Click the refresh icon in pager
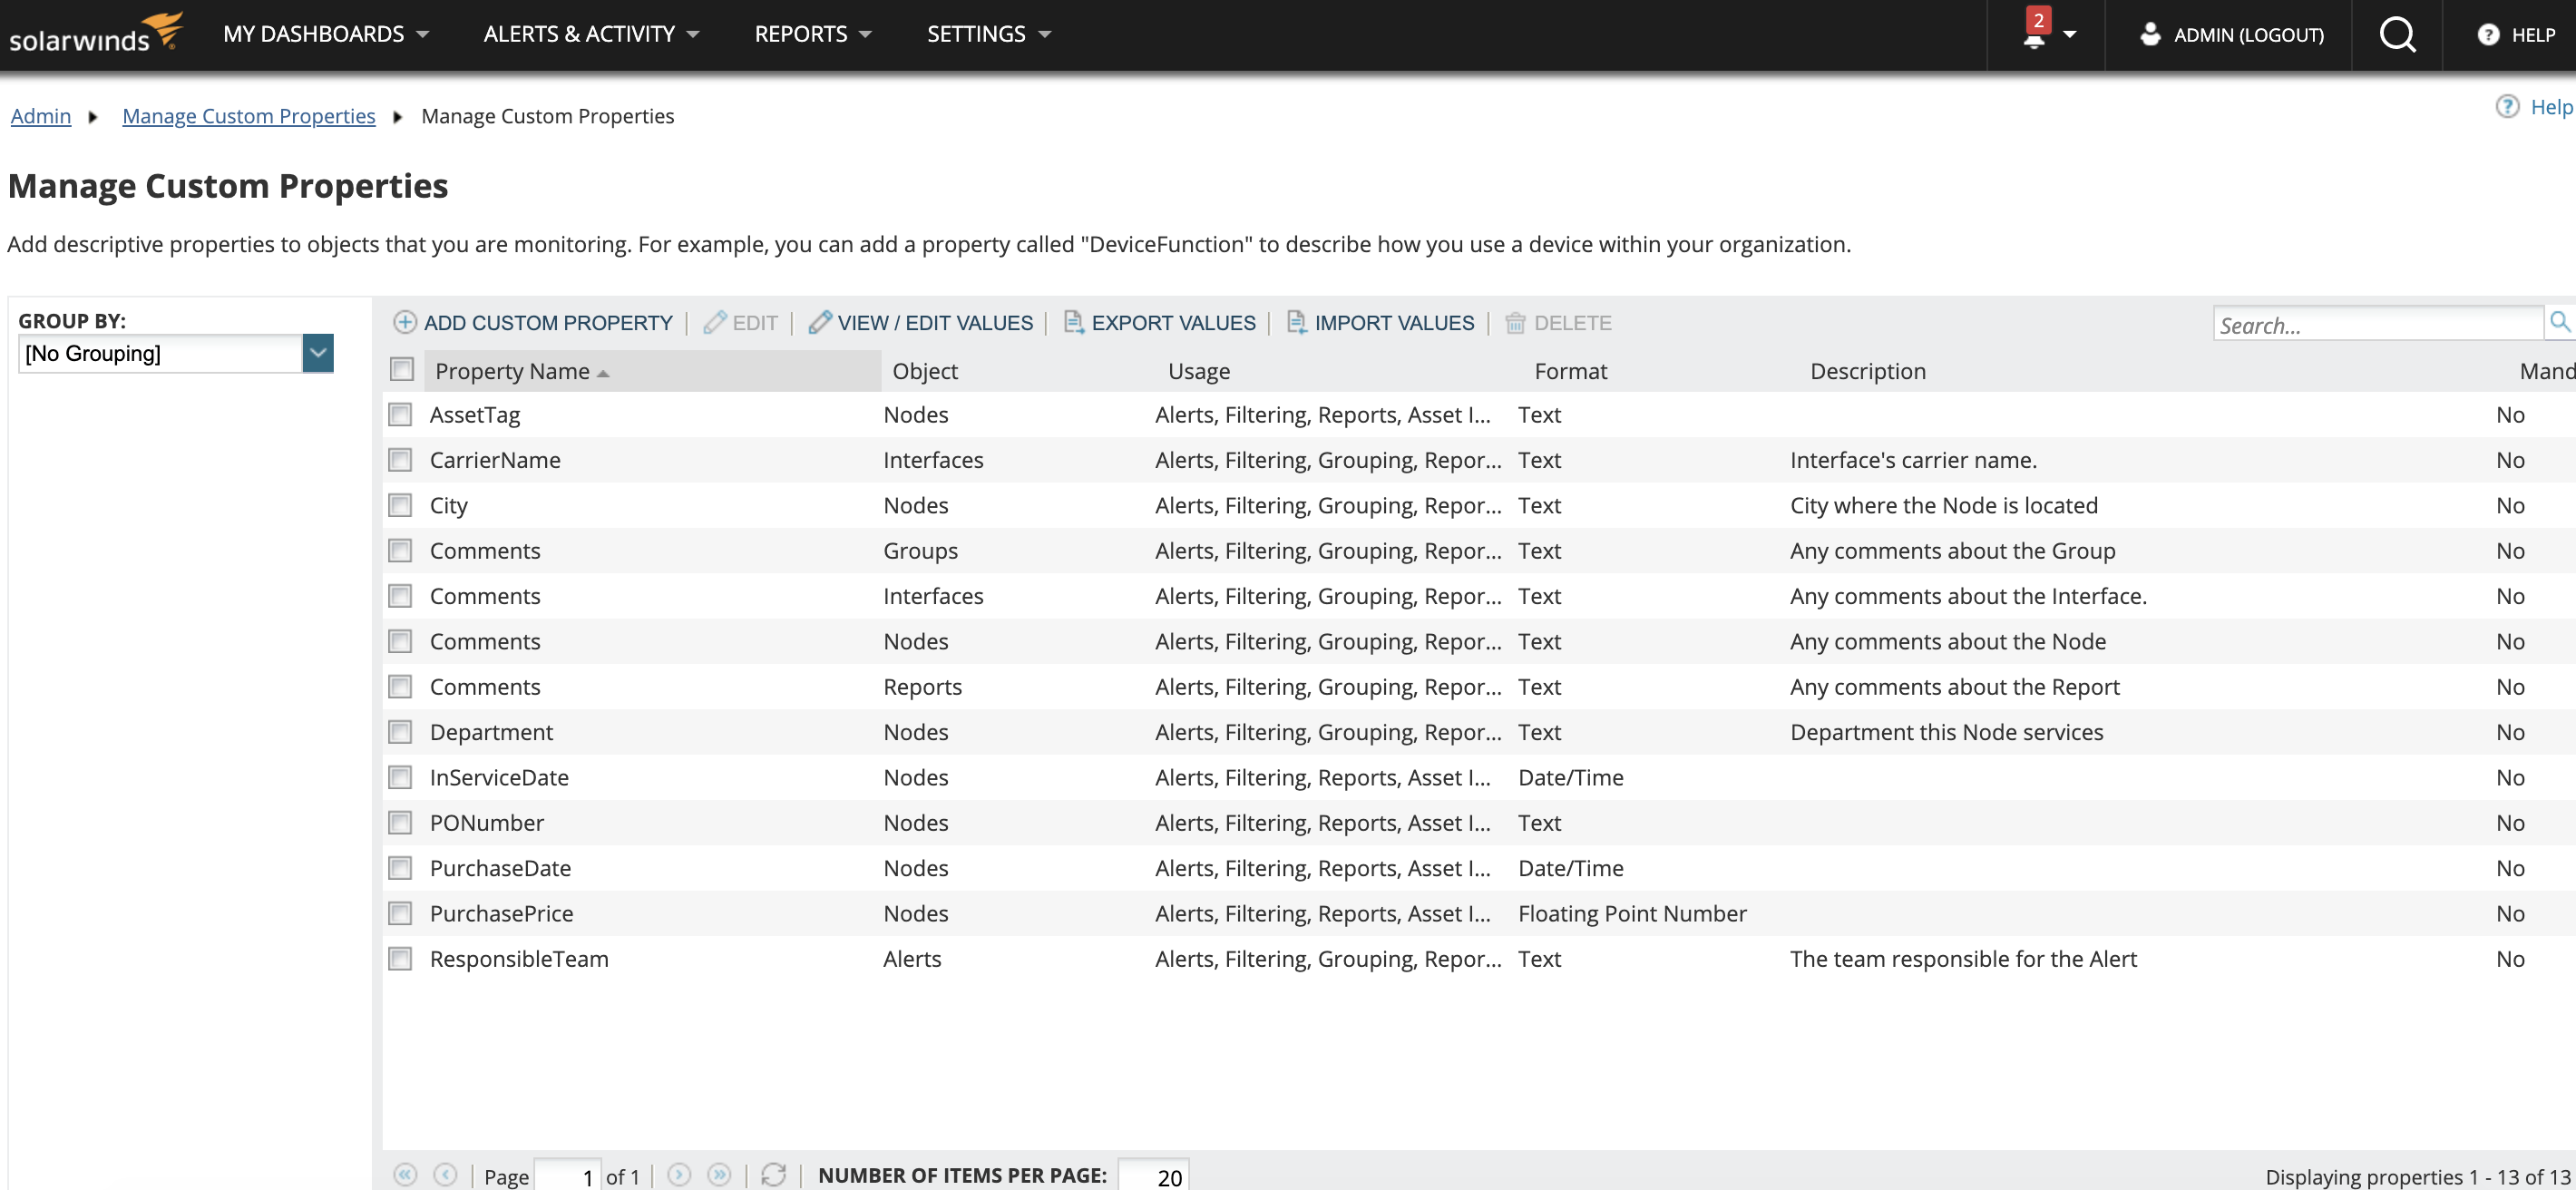Screen dimensions: 2576x1190 tap(773, 1174)
